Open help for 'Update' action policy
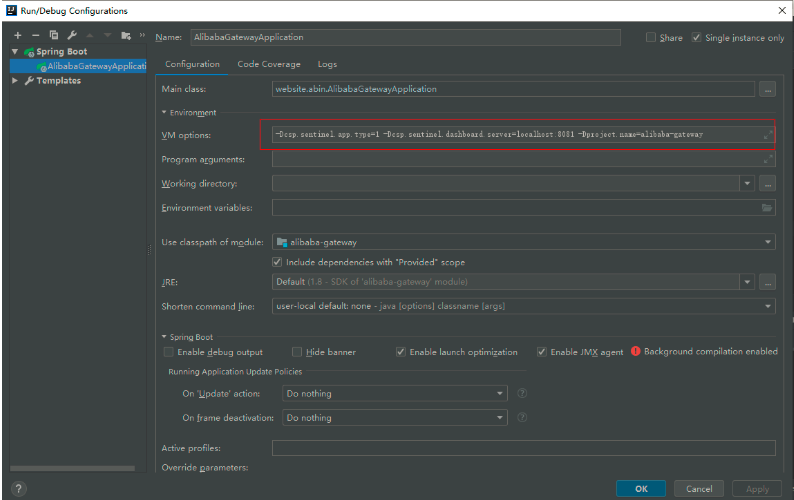Image resolution: width=794 pixels, height=500 pixels. click(522, 393)
